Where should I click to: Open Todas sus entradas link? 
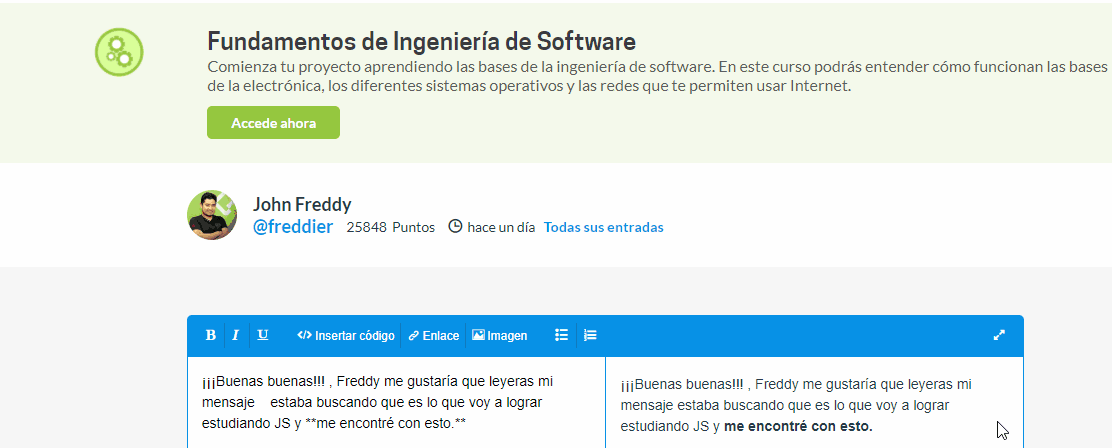click(x=604, y=228)
